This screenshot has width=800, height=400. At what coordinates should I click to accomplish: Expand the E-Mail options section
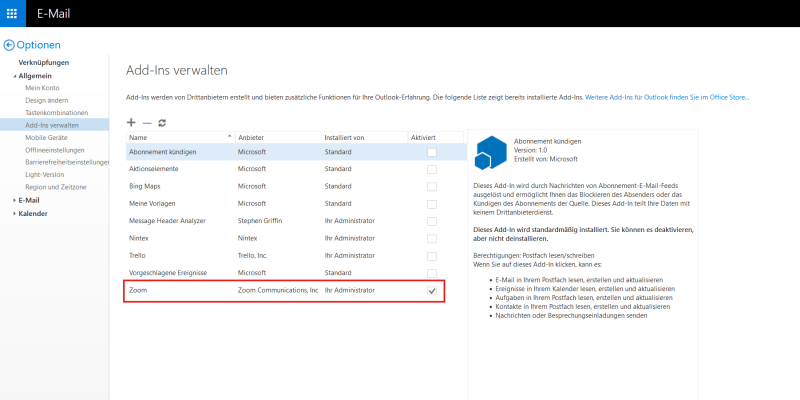(x=14, y=200)
